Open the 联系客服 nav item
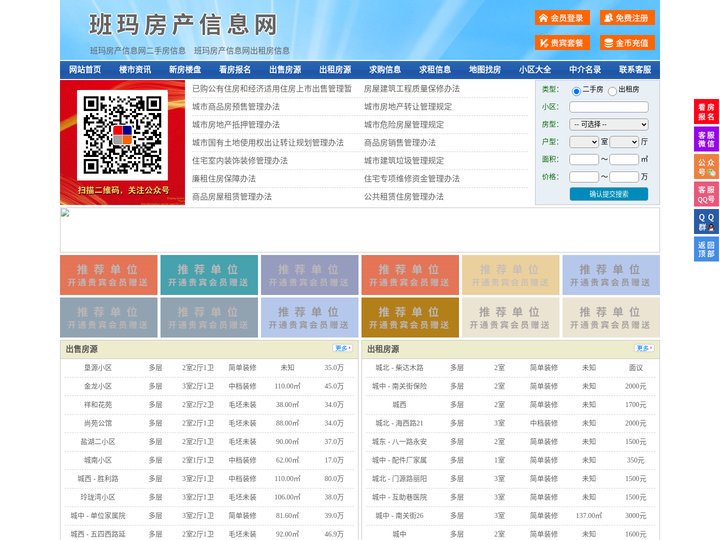The width and height of the screenshot is (720, 540). 635,70
